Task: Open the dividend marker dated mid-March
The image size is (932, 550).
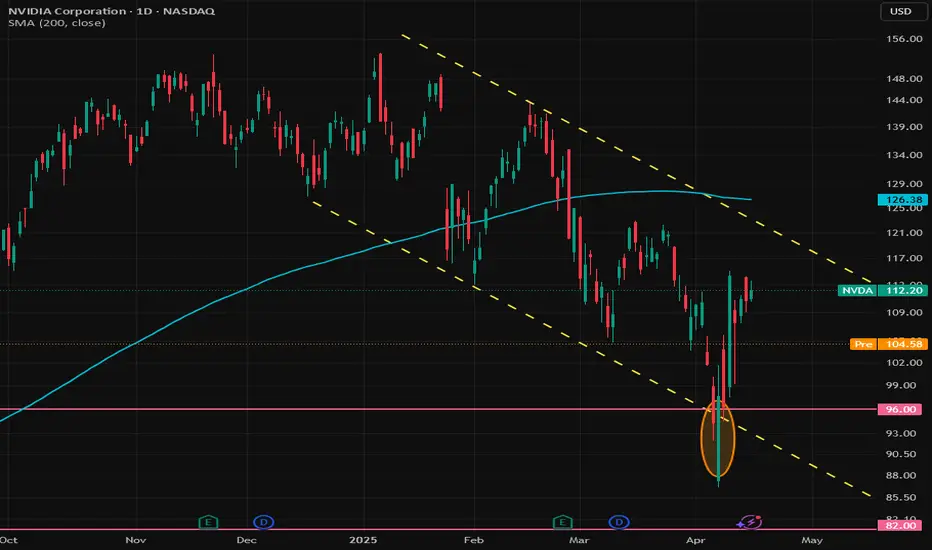Action: (619, 522)
